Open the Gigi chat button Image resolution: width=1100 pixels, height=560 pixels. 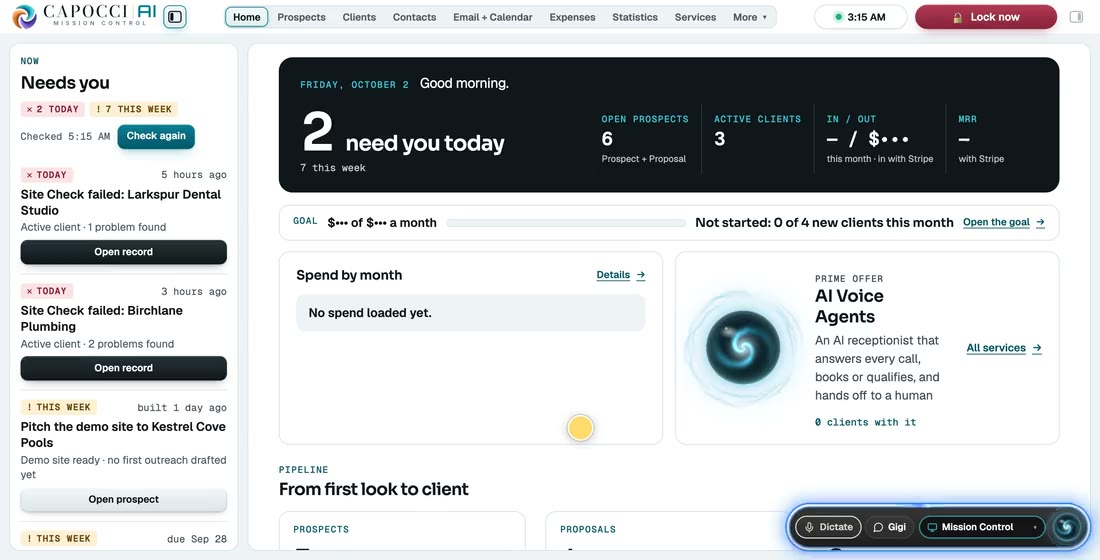coord(890,527)
